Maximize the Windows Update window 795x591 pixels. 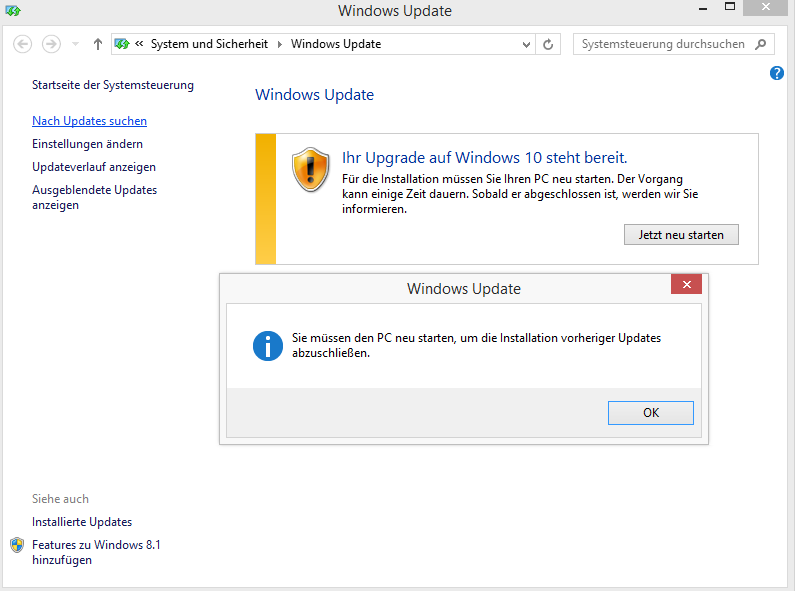point(730,7)
